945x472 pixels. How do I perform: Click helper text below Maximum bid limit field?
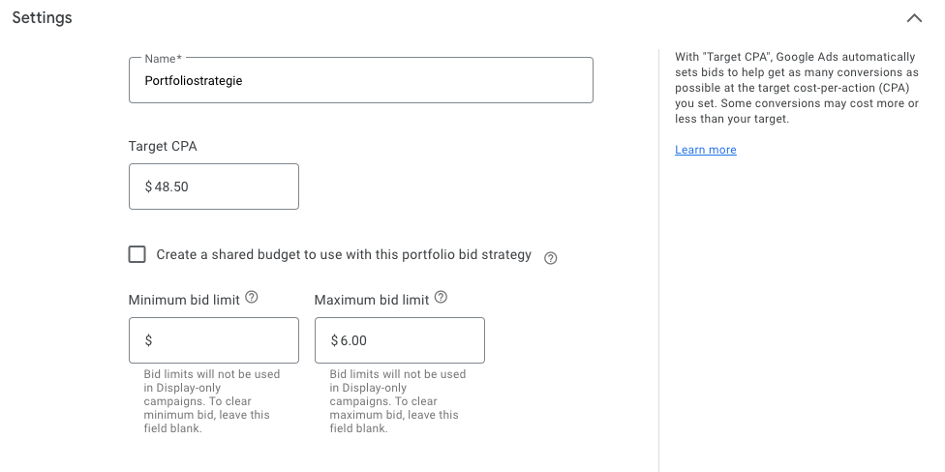[x=397, y=401]
